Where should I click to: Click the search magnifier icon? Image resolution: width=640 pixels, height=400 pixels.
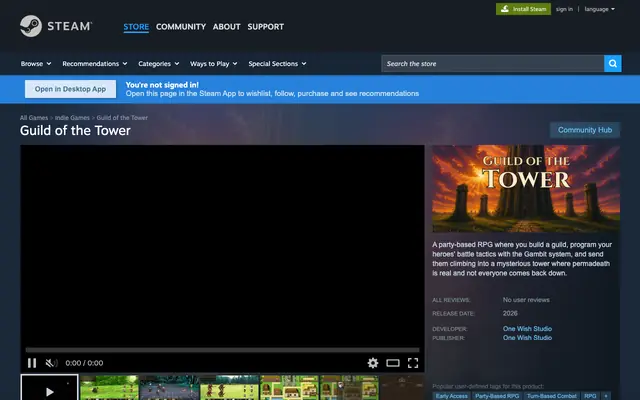point(613,64)
